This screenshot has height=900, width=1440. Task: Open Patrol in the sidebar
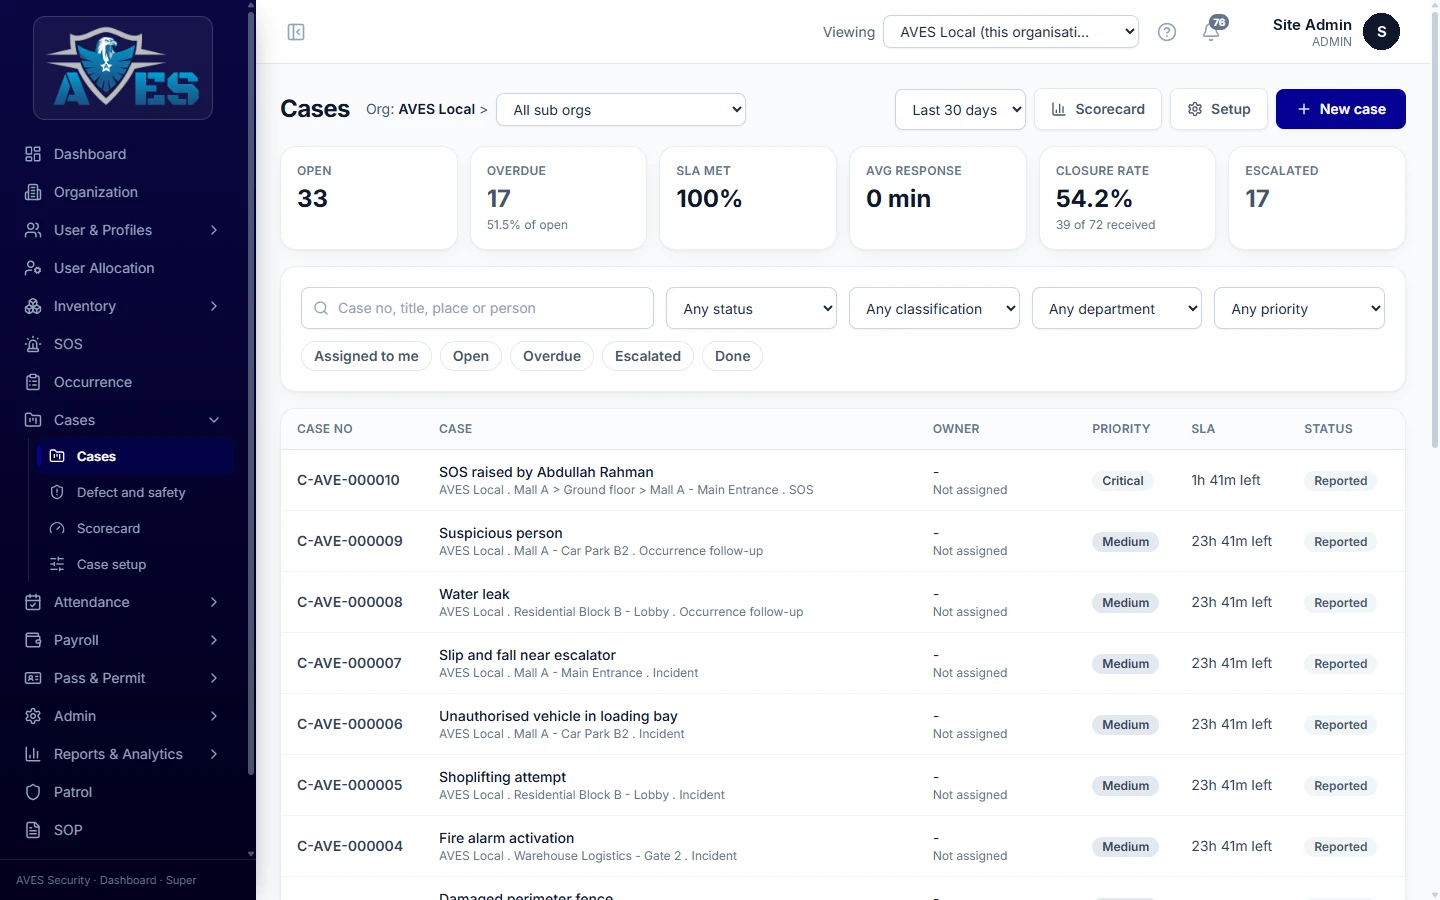[122, 792]
